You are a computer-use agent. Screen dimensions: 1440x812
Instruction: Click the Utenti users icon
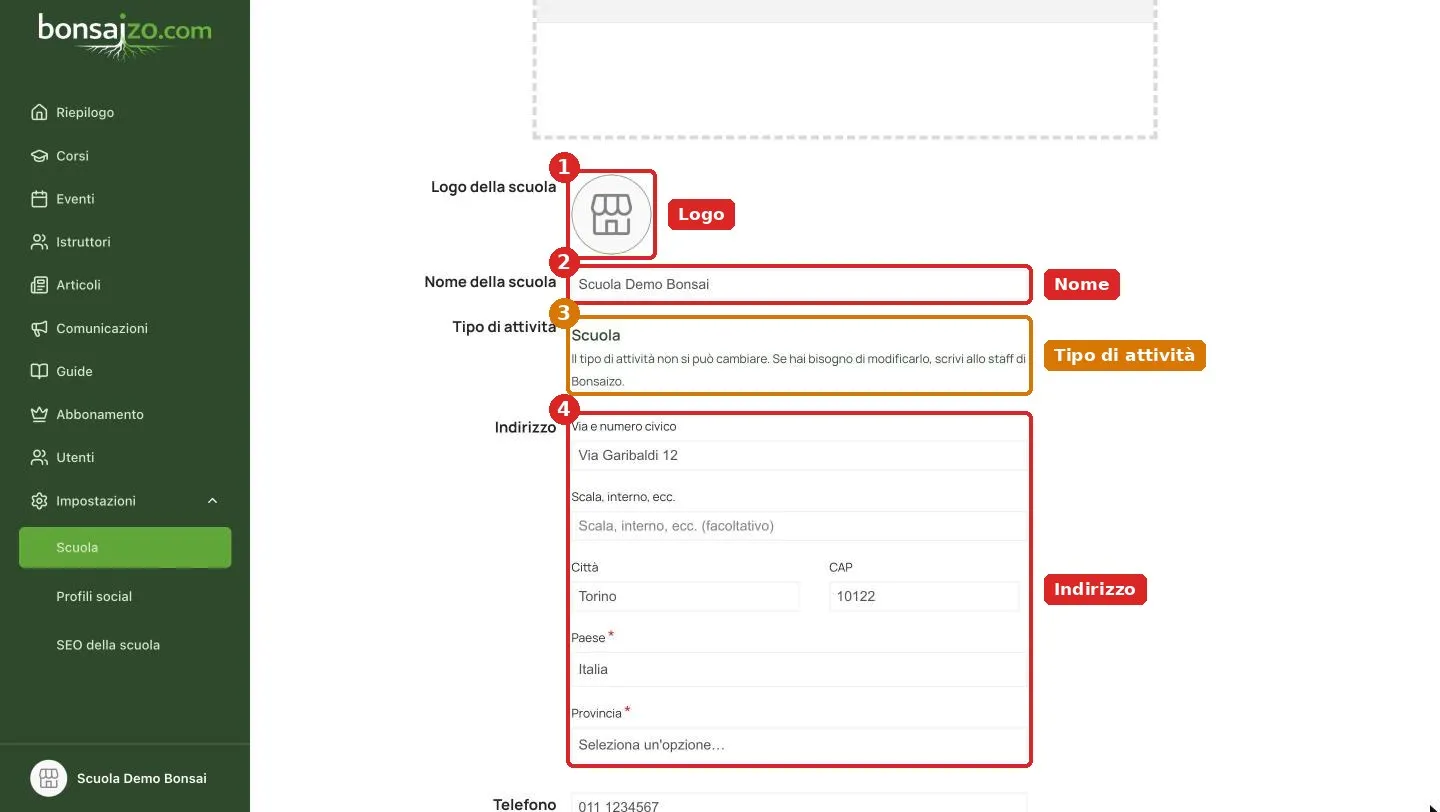(x=39, y=457)
